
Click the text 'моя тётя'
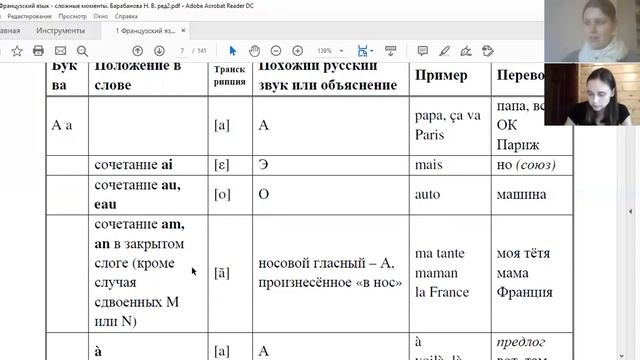coord(523,253)
